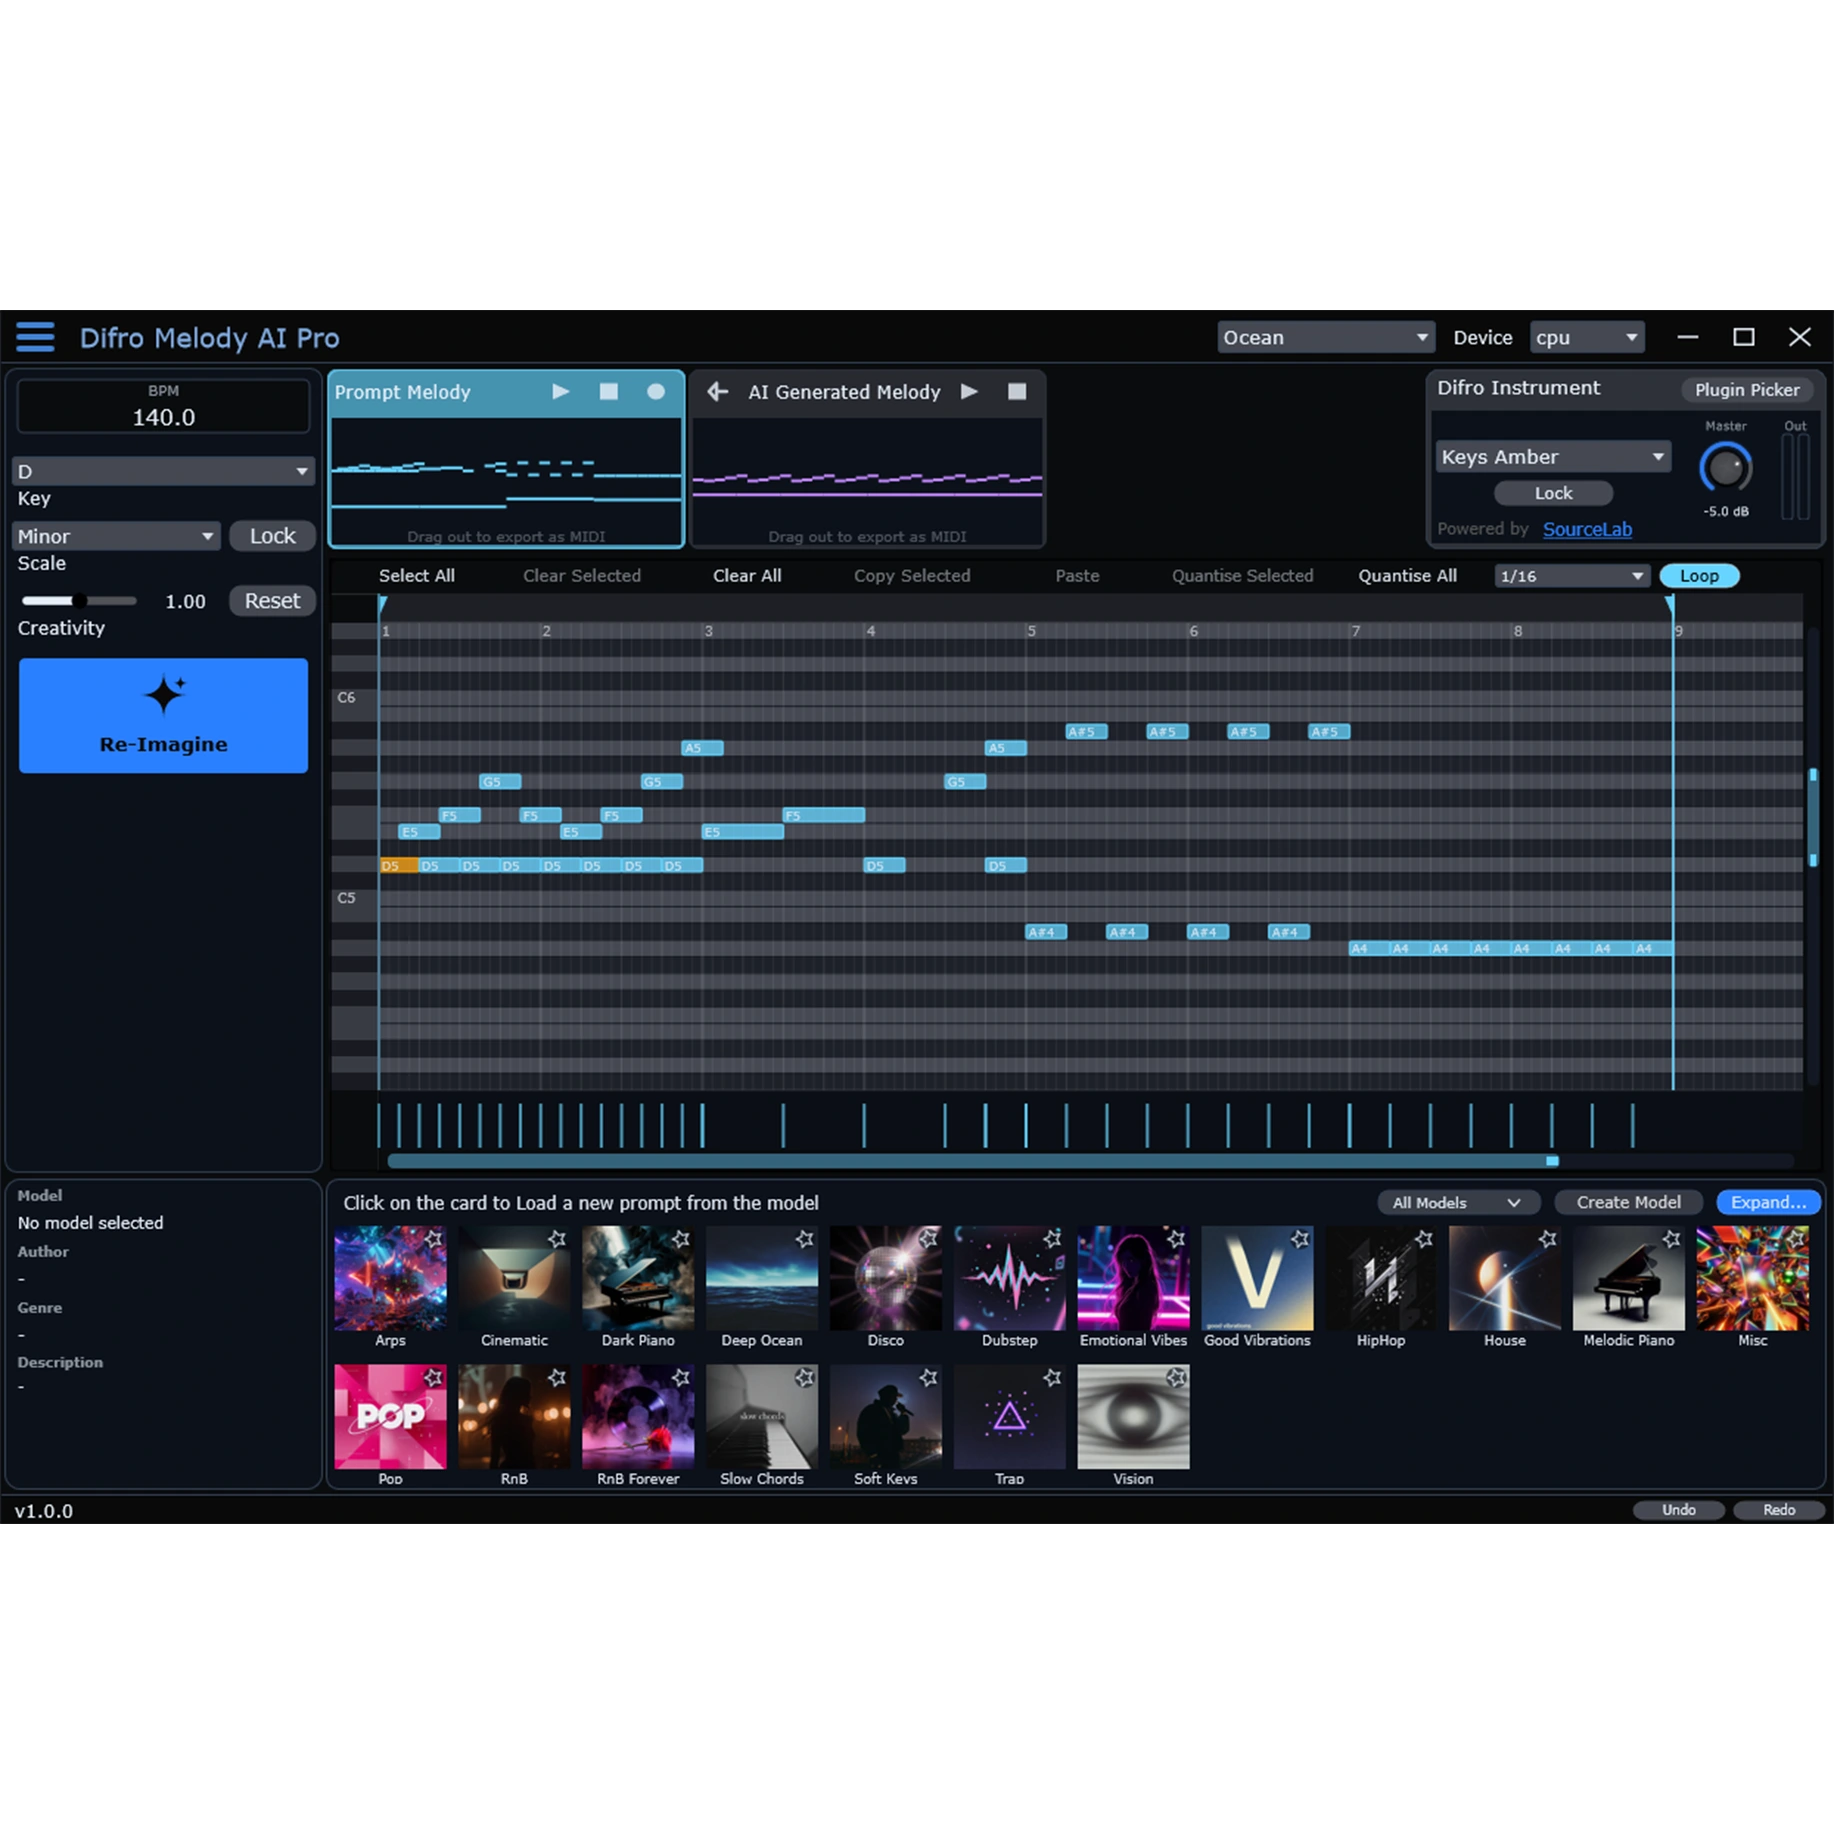
Task: Stop the AI Generated Melody
Action: click(1017, 392)
